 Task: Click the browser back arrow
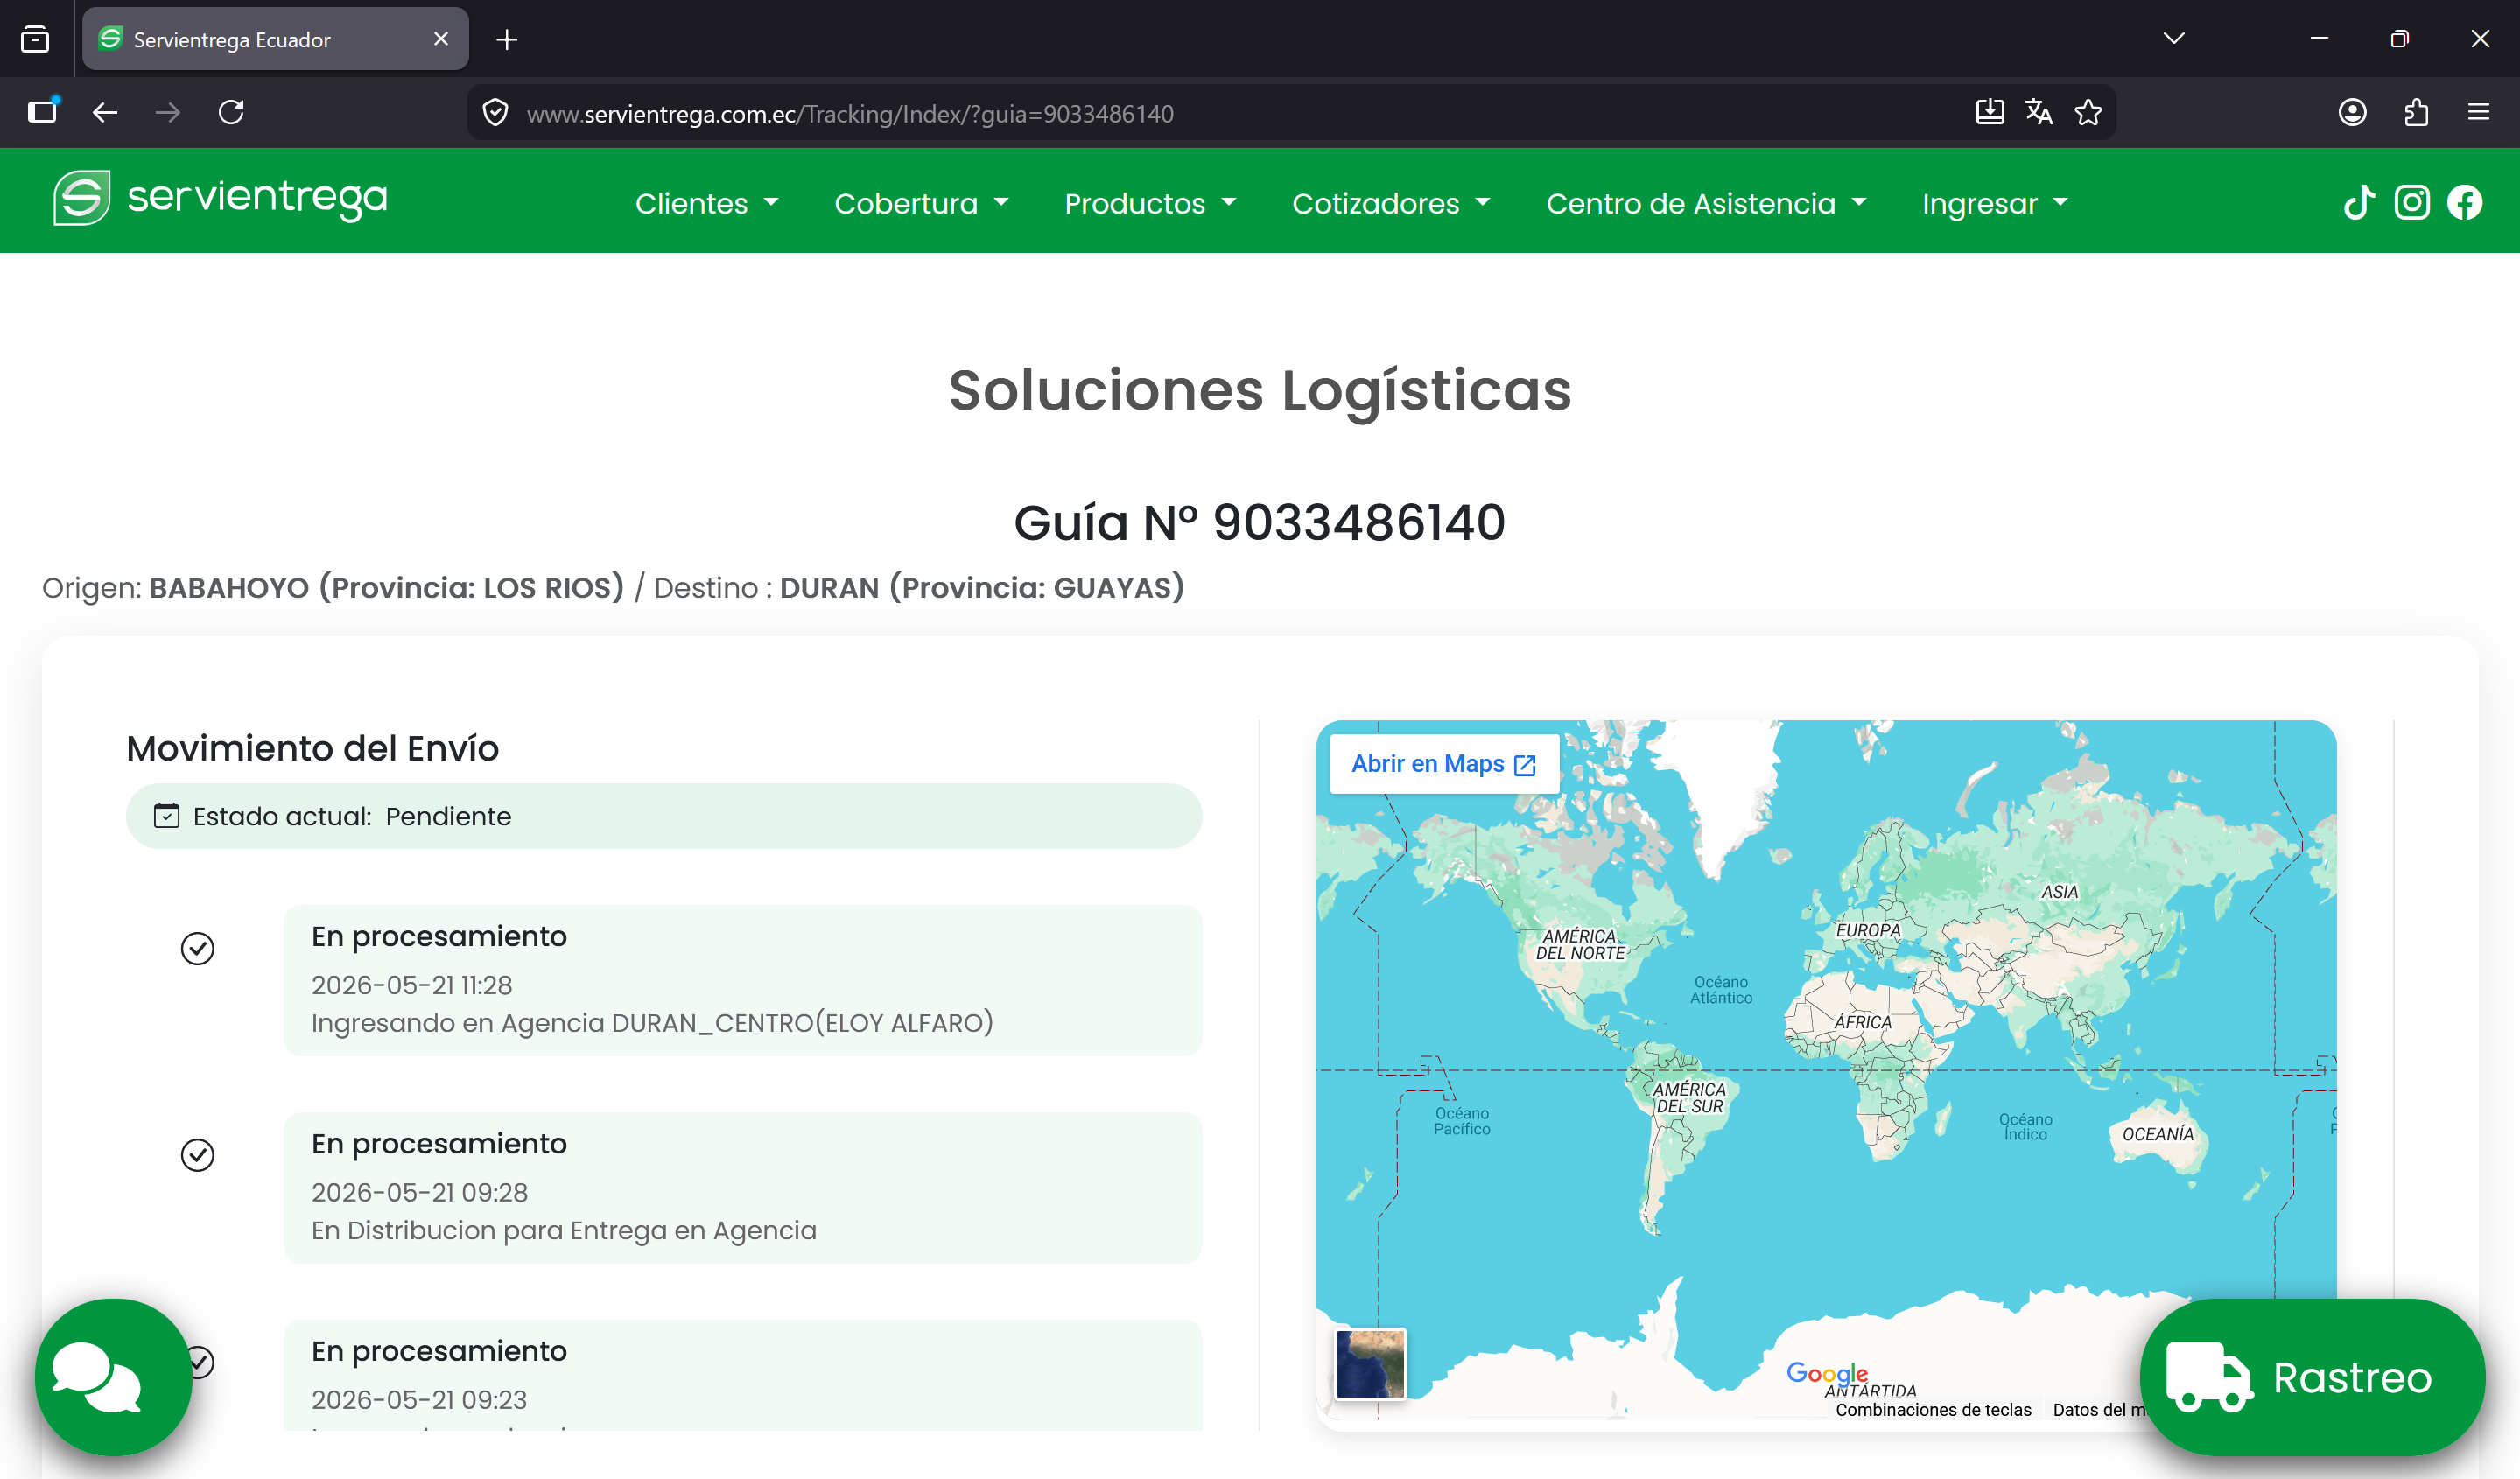[x=105, y=112]
